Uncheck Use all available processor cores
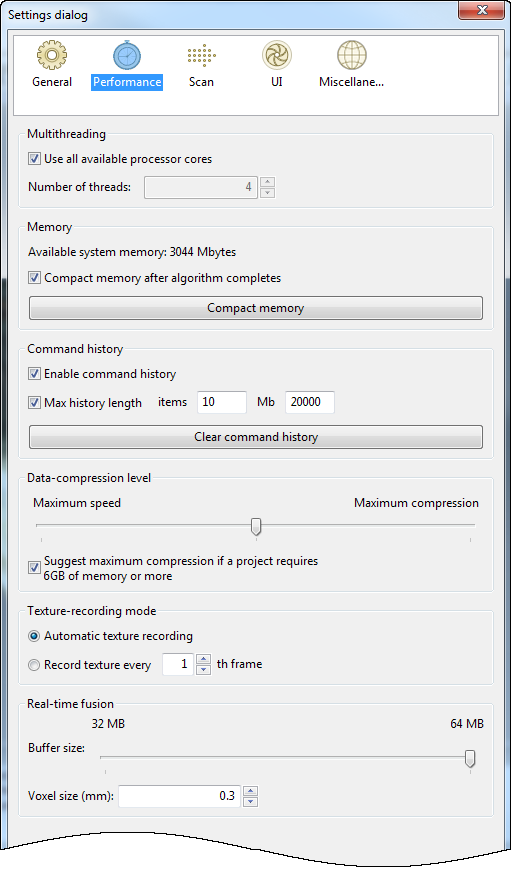 pos(34,159)
